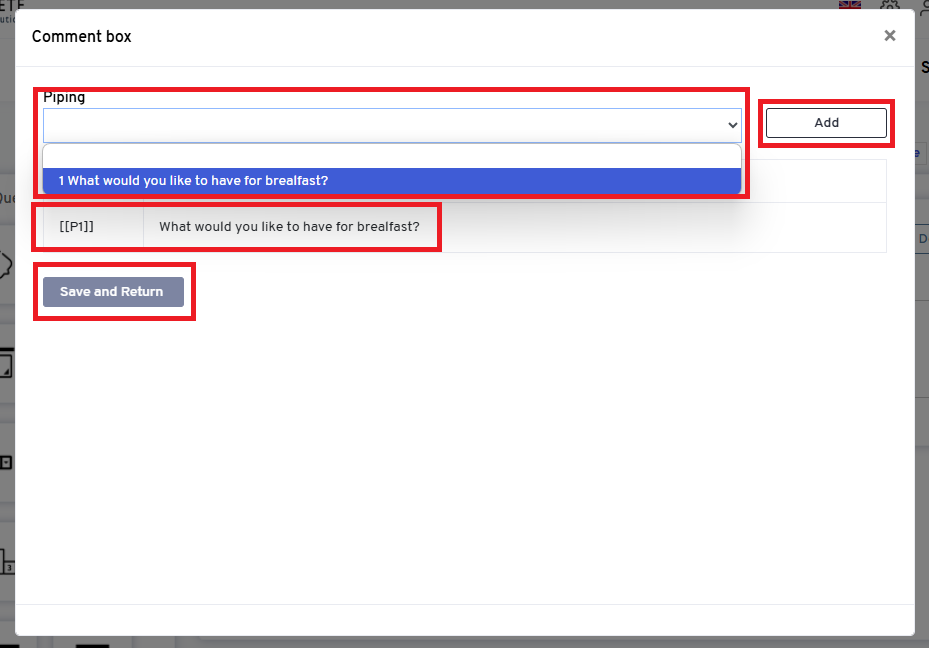Screen dimensions: 929x648
Task: Click the UK flag language icon
Action: point(849,5)
